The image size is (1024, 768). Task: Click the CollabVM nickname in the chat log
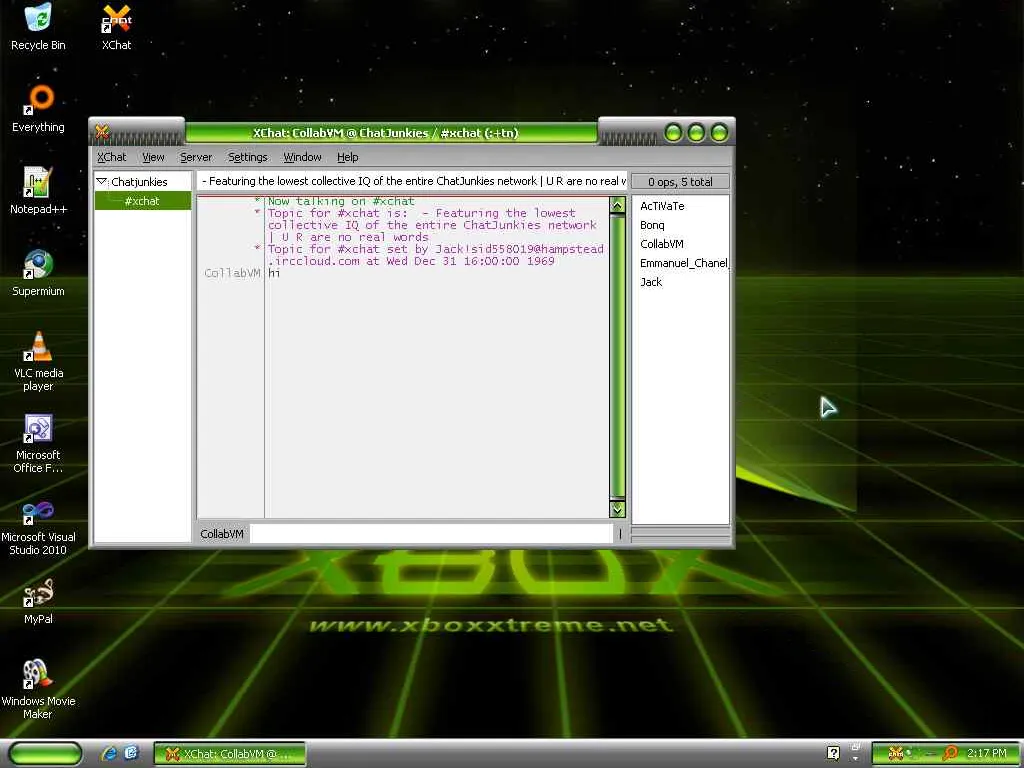(232, 273)
